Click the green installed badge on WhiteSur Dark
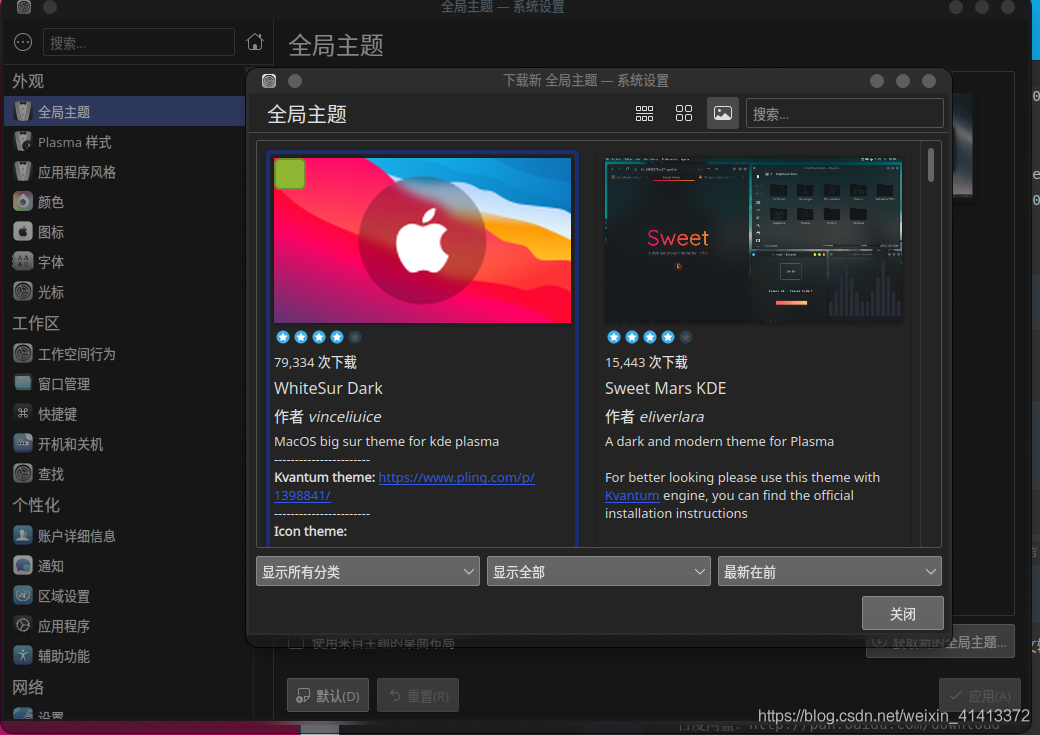The width and height of the screenshot is (1040, 735). point(290,174)
